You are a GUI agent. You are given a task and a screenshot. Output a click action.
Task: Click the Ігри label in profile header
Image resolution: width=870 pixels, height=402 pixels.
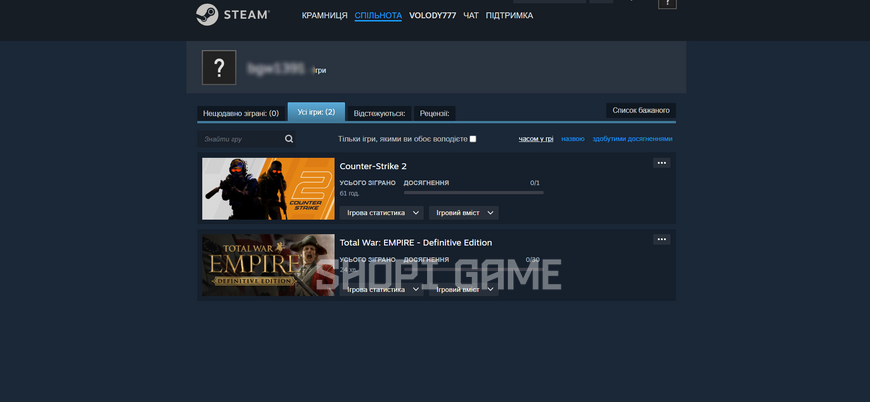[x=319, y=71]
